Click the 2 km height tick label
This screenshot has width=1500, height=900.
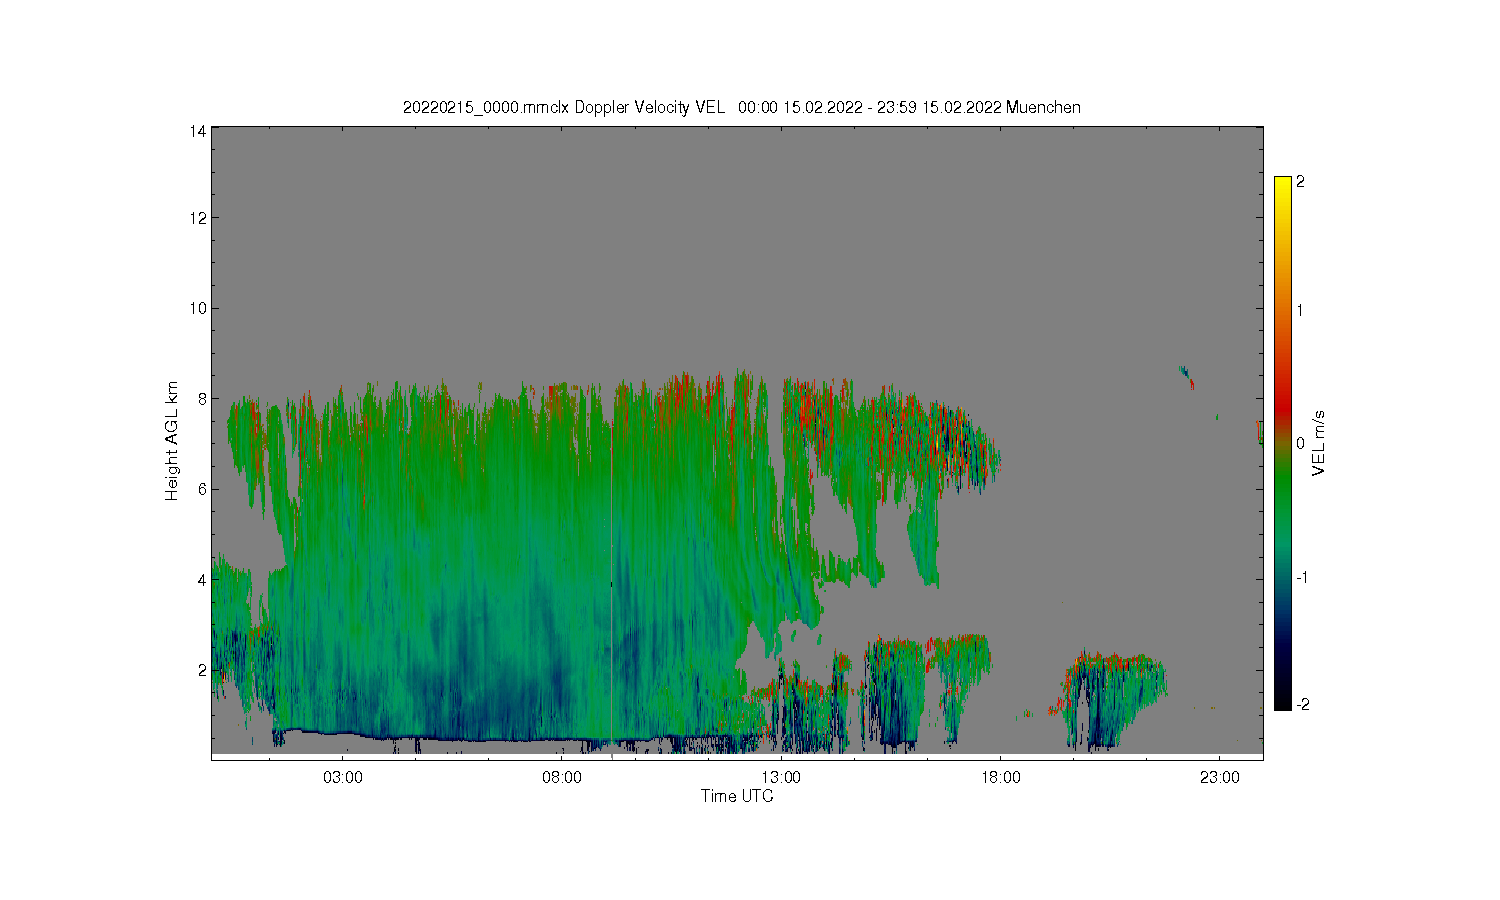pos(203,669)
